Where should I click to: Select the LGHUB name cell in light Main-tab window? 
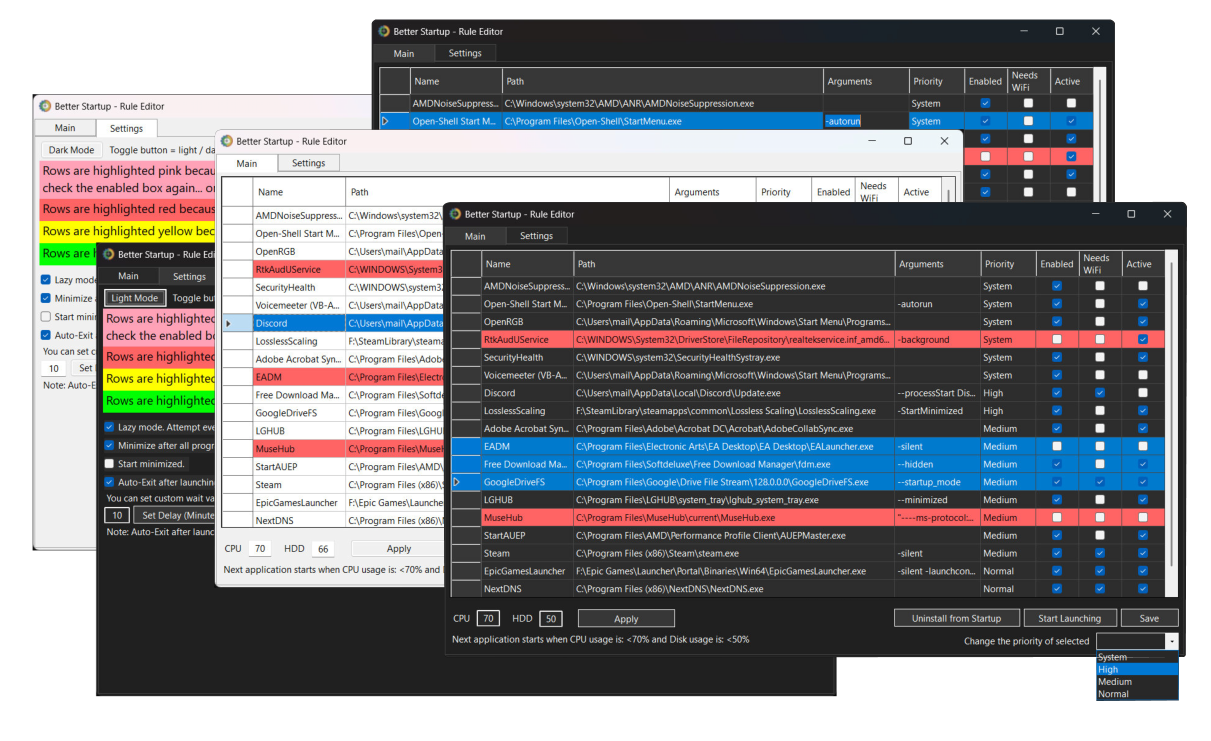[x=299, y=430]
